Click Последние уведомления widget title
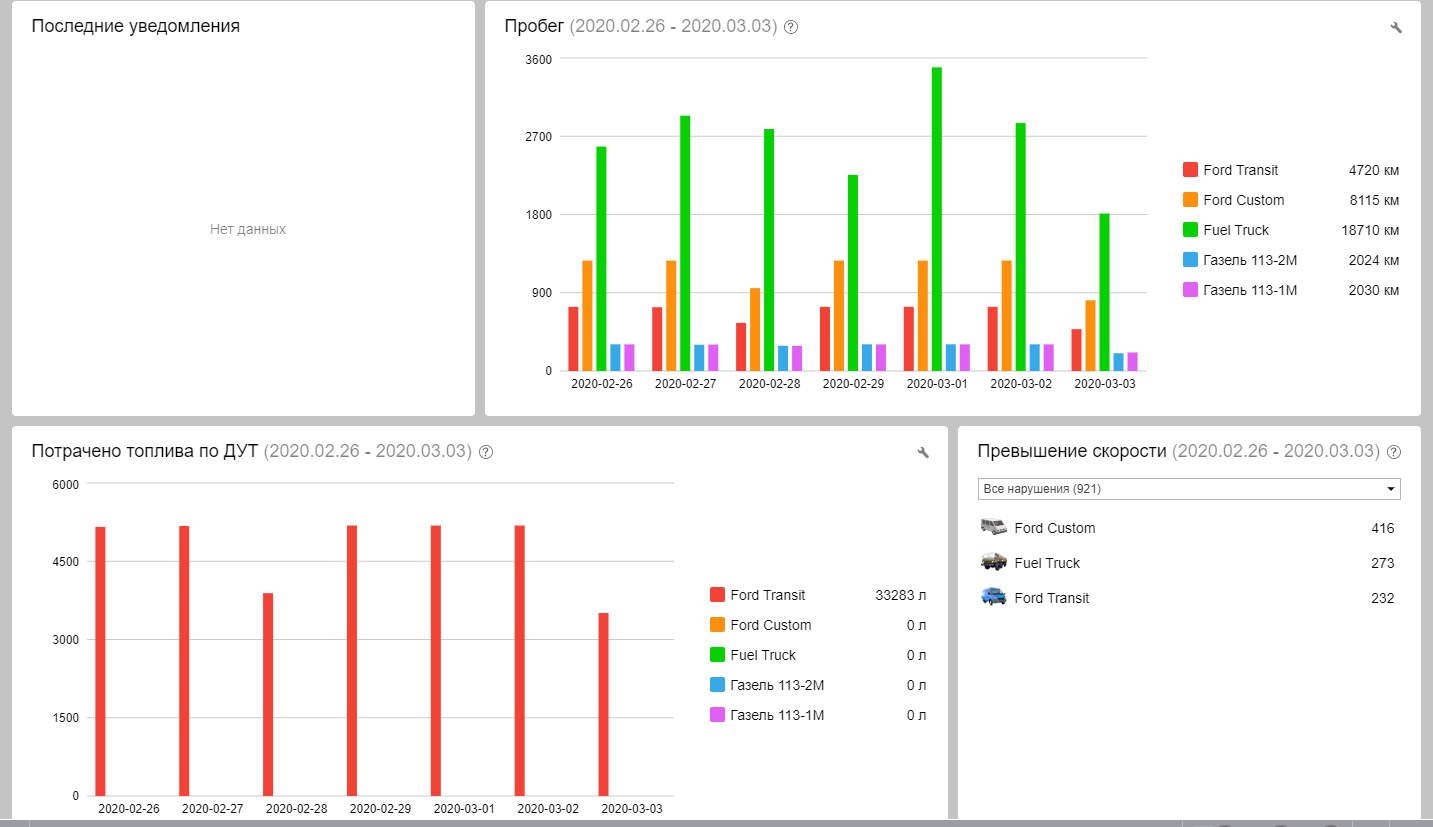This screenshot has height=827, width=1433. 135,27
